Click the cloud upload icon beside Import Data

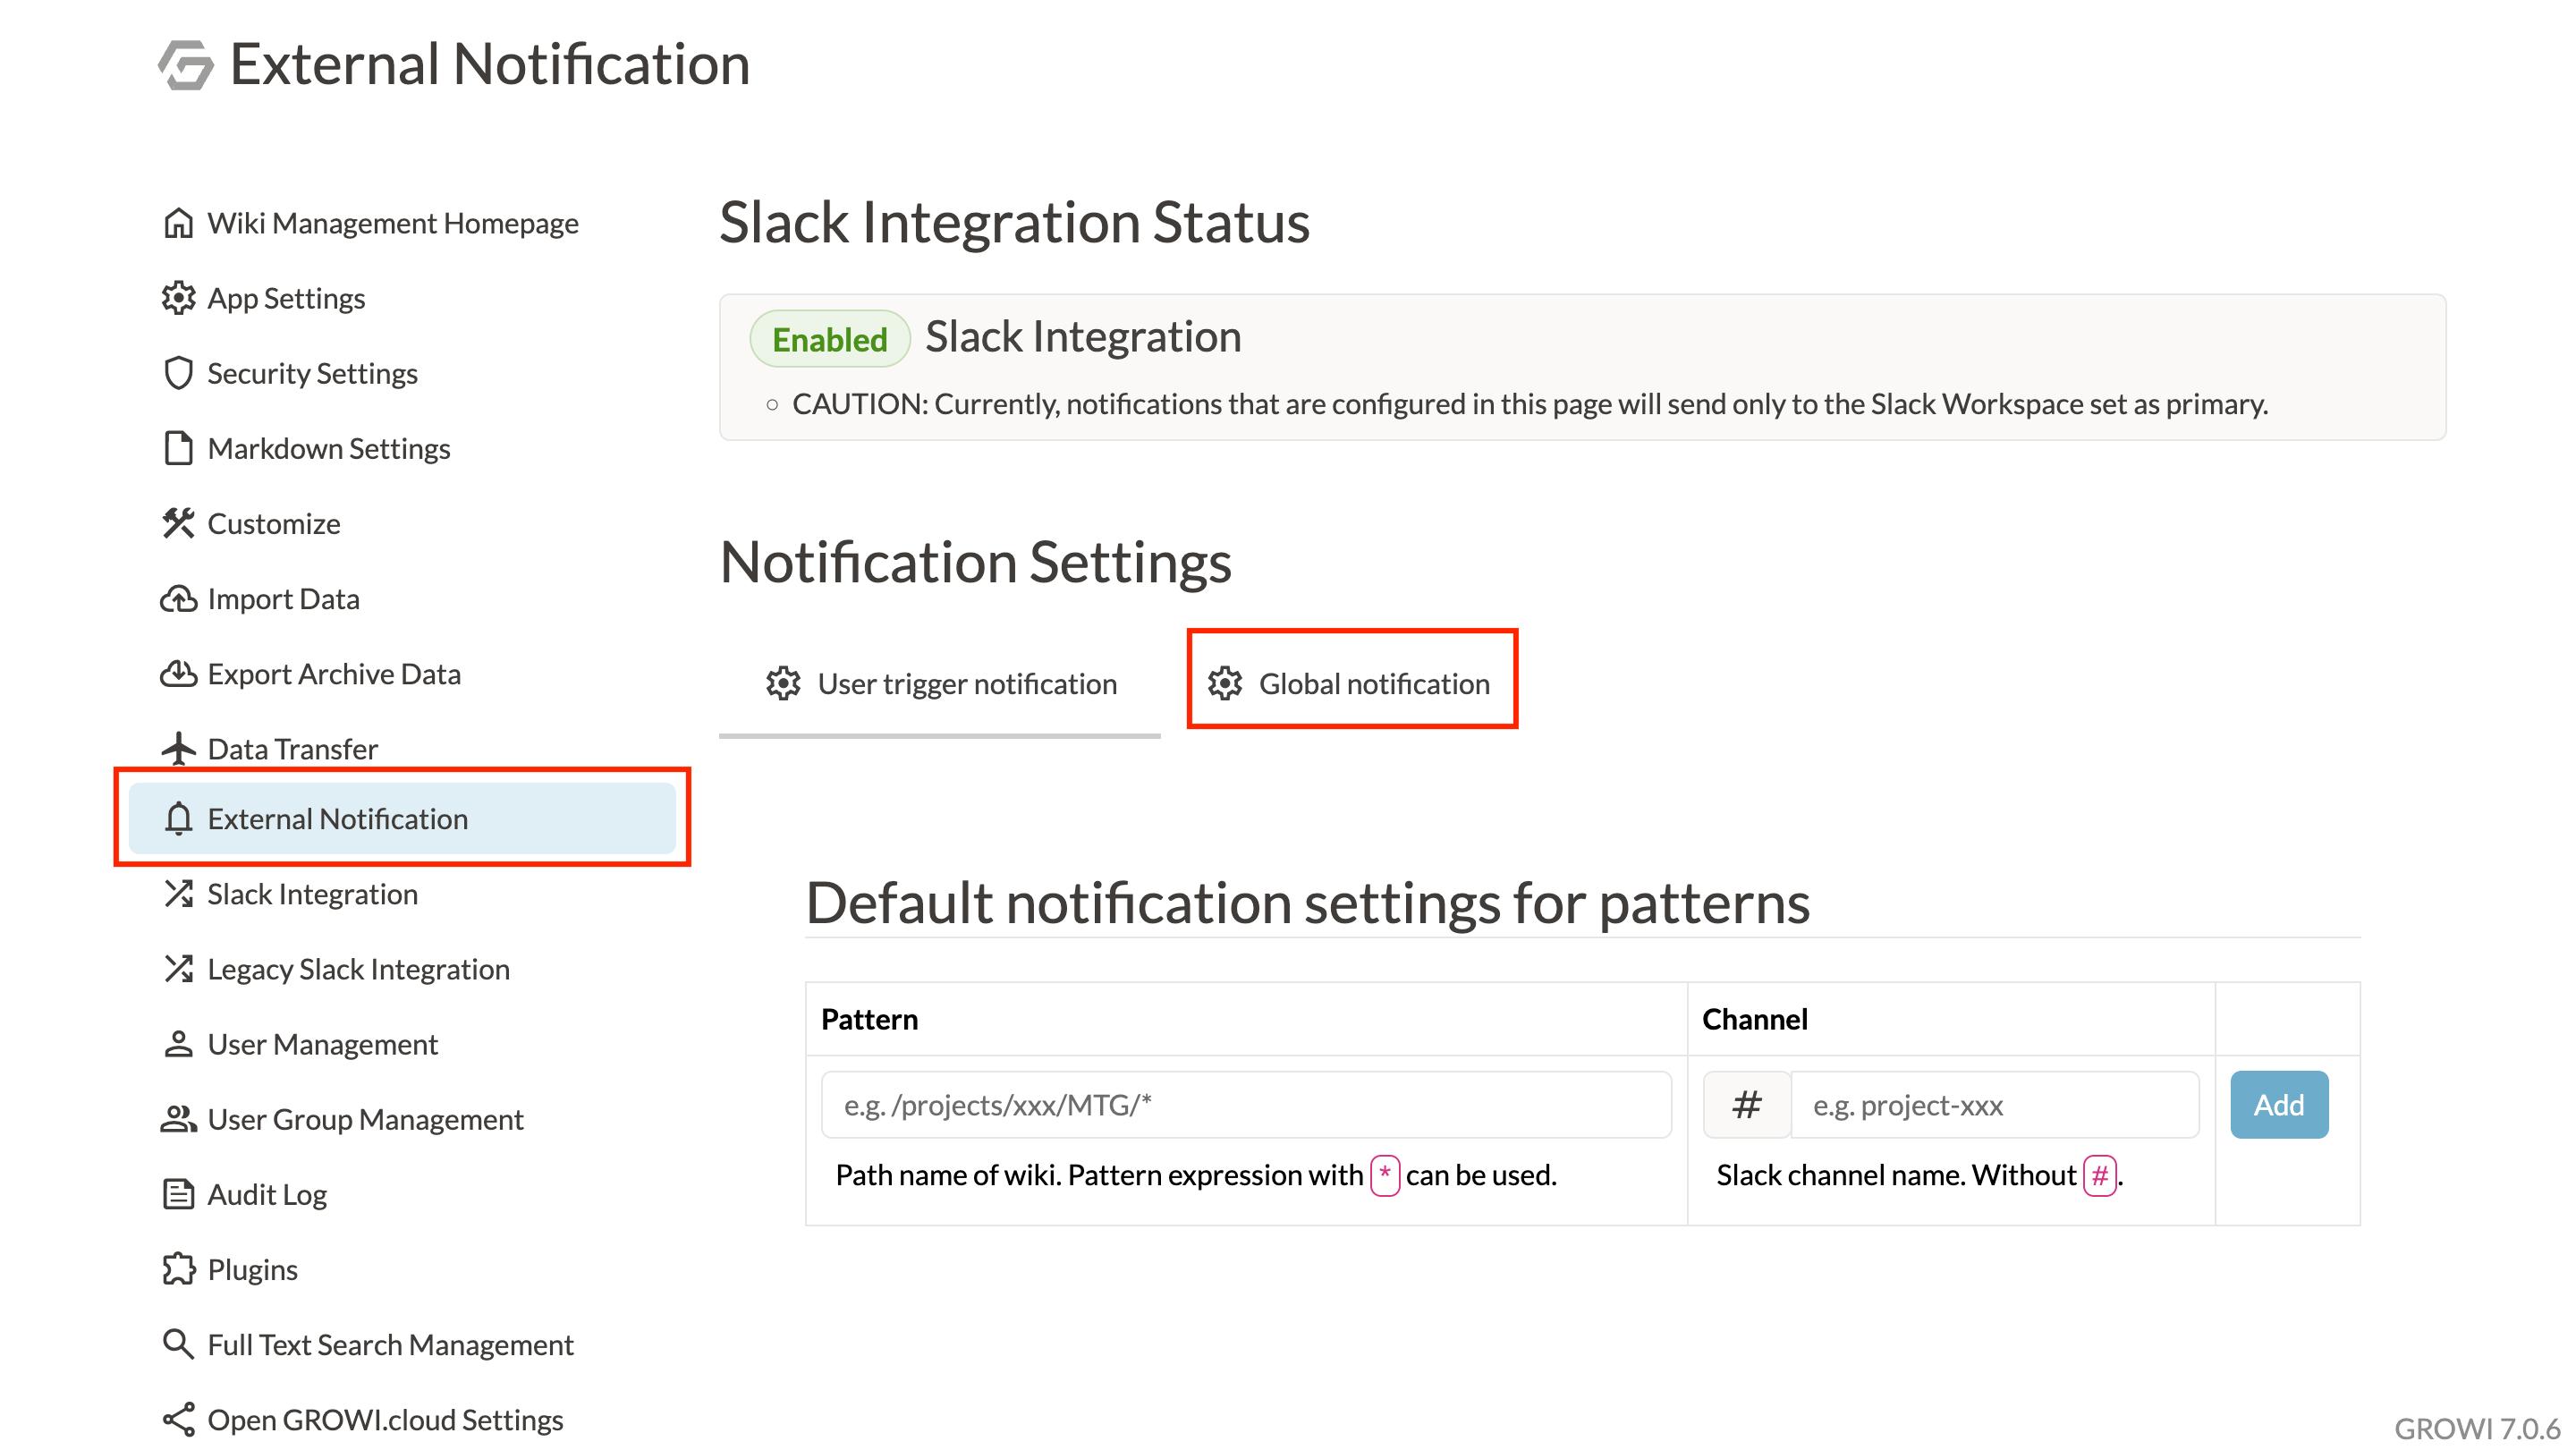178,599
